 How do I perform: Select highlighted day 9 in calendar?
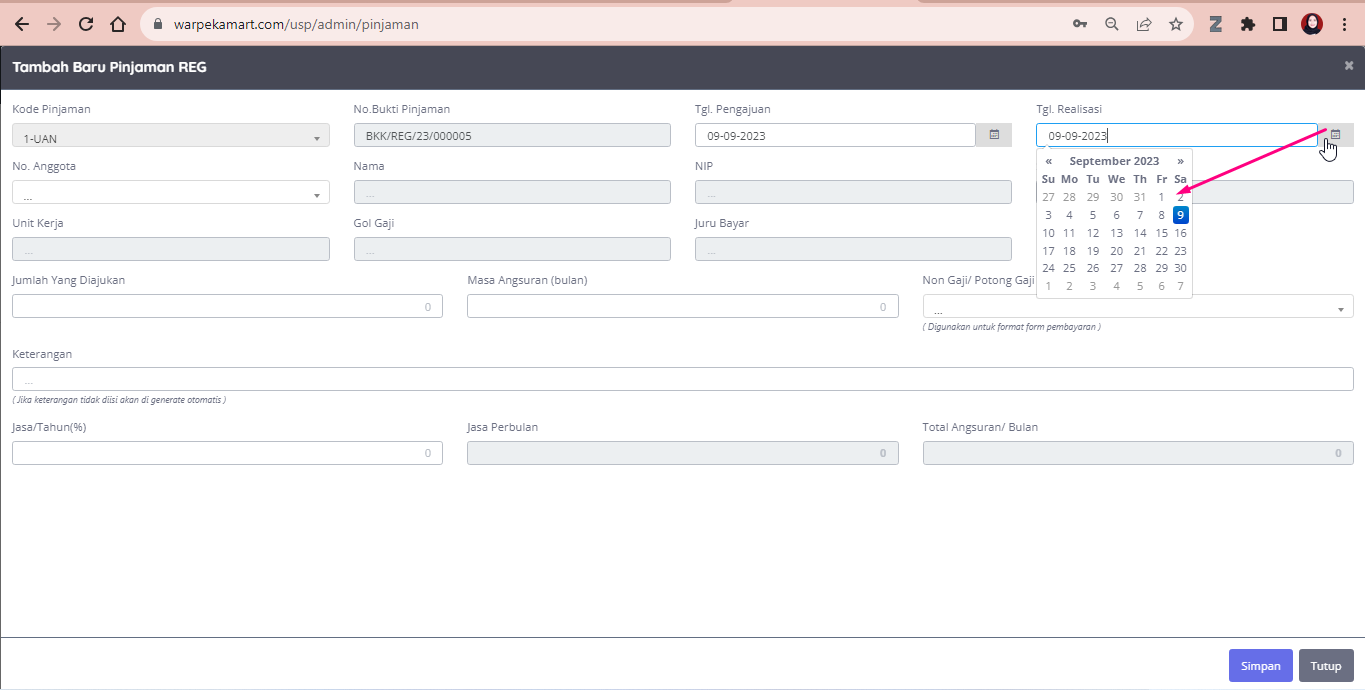tap(1181, 215)
